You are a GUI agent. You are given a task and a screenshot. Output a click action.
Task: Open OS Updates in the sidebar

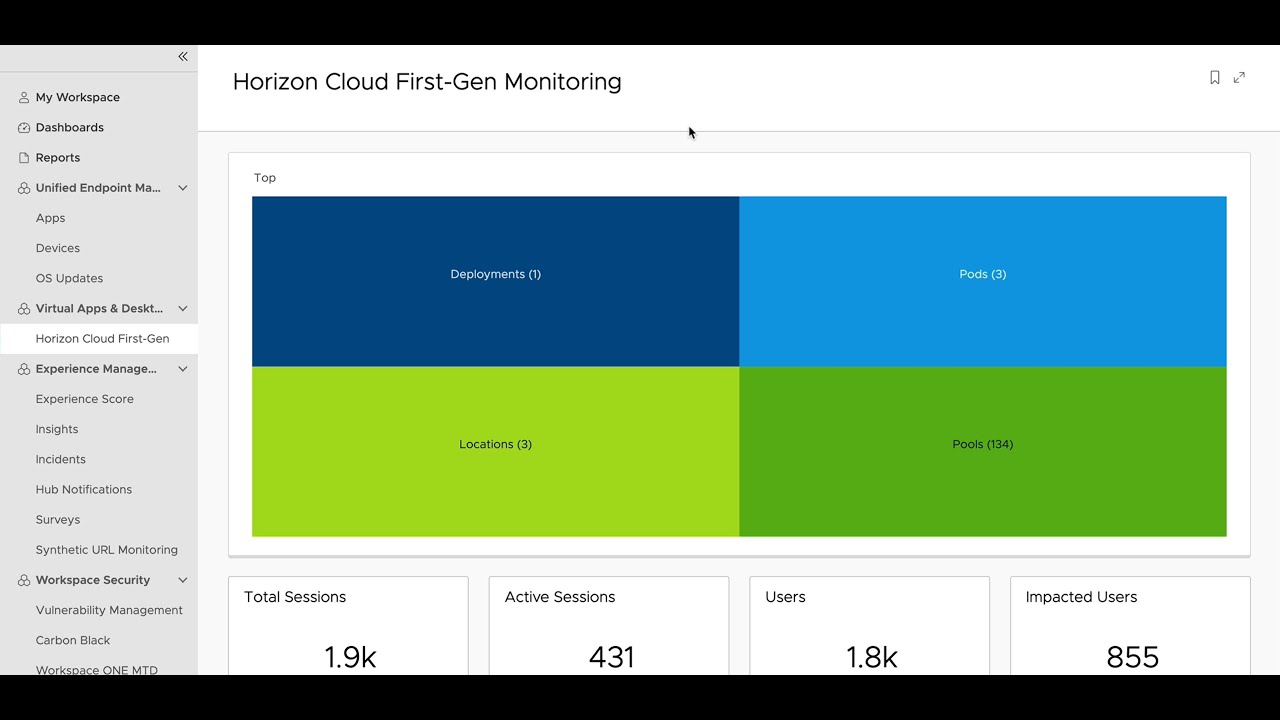(69, 278)
